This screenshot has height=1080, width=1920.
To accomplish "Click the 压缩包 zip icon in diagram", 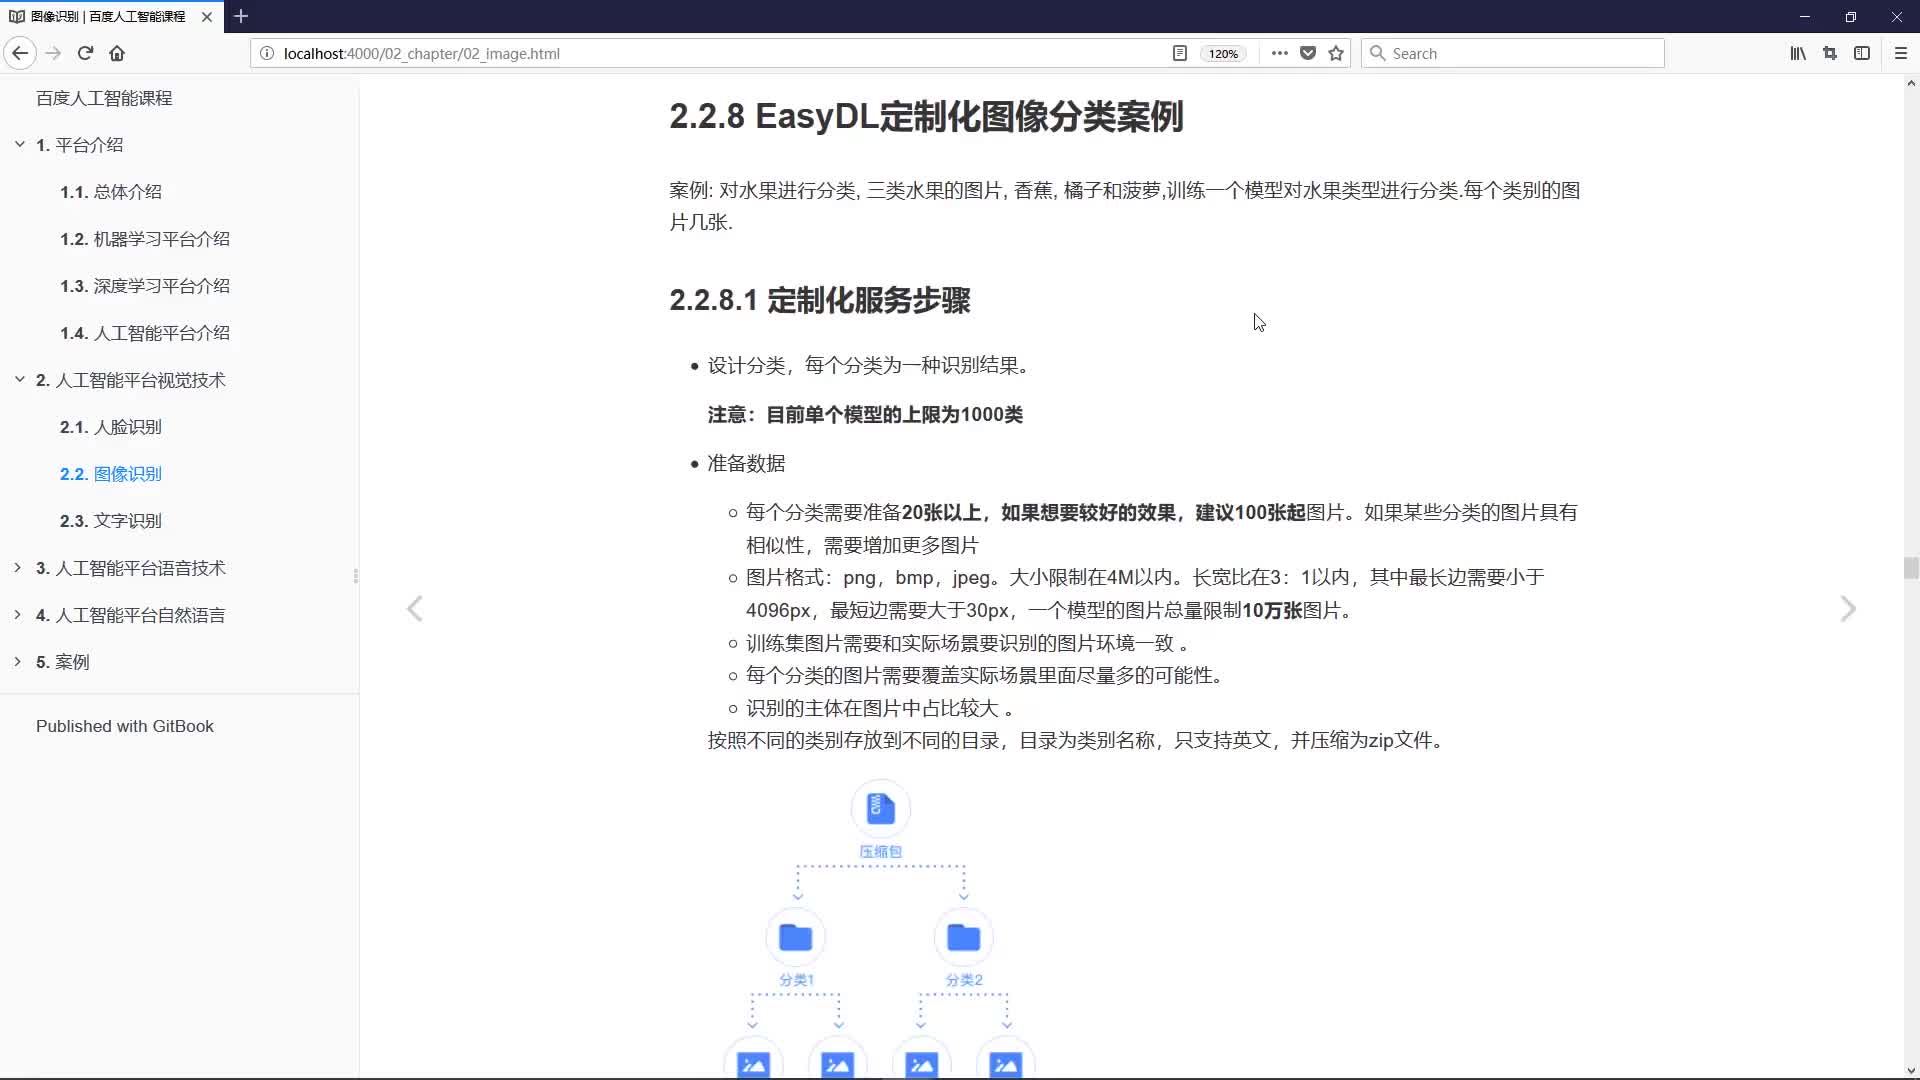I will coord(881,808).
